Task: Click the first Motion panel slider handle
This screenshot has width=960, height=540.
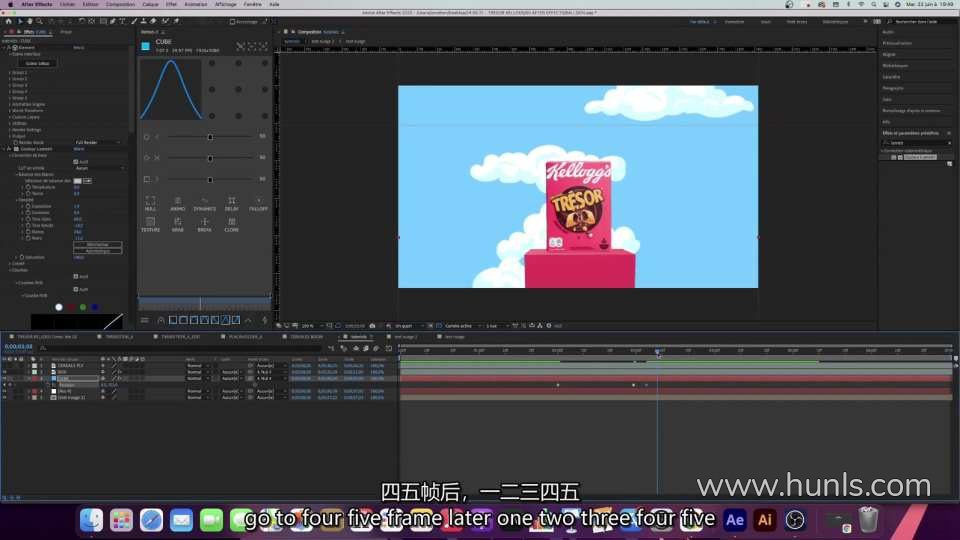Action: (210, 137)
